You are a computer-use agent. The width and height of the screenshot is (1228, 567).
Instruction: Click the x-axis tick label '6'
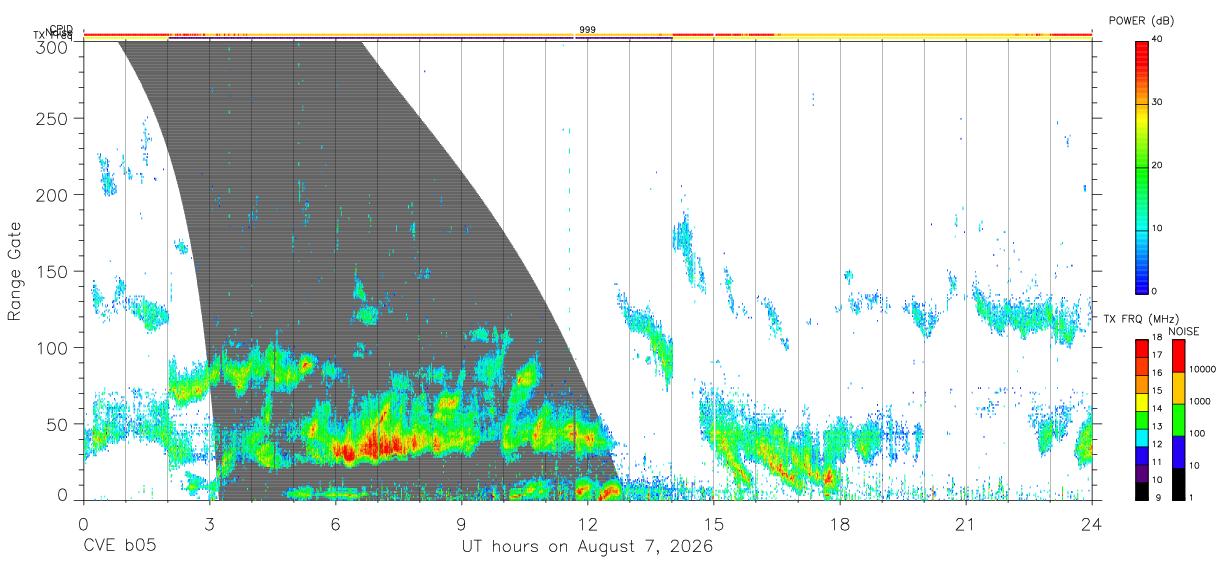335,524
